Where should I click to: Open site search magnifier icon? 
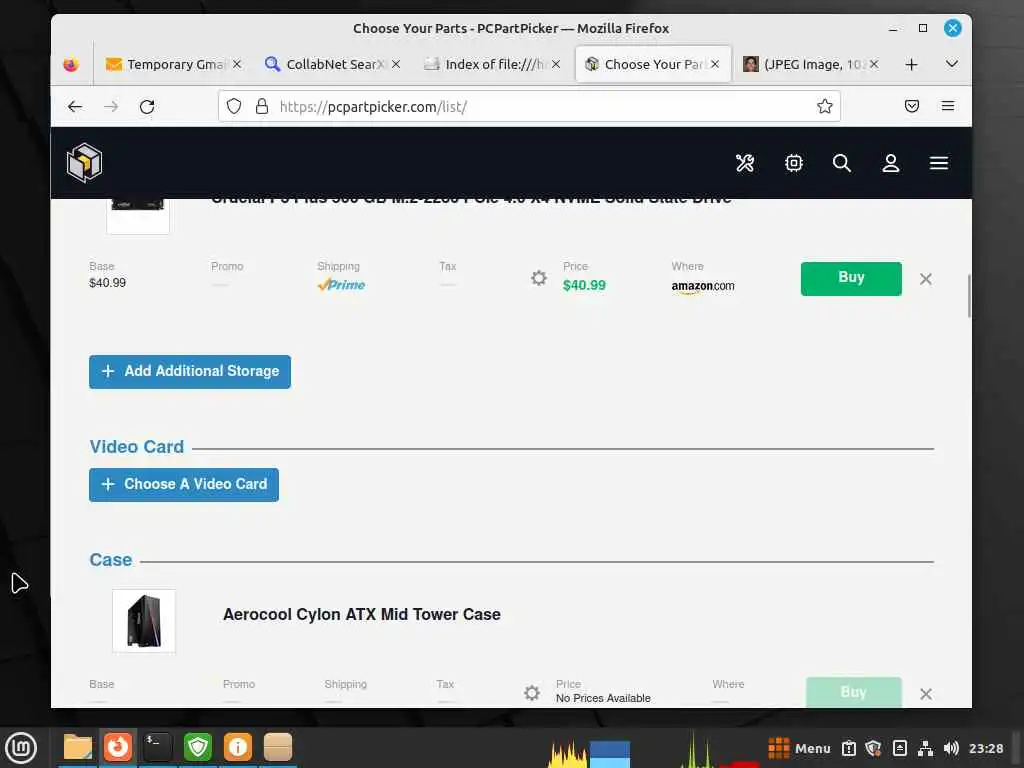tap(842, 163)
